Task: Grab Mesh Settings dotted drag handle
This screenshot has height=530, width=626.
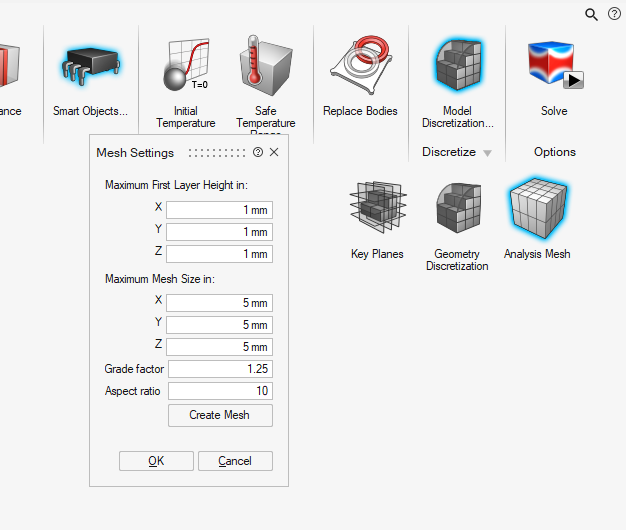Action: pyautogui.click(x=217, y=153)
